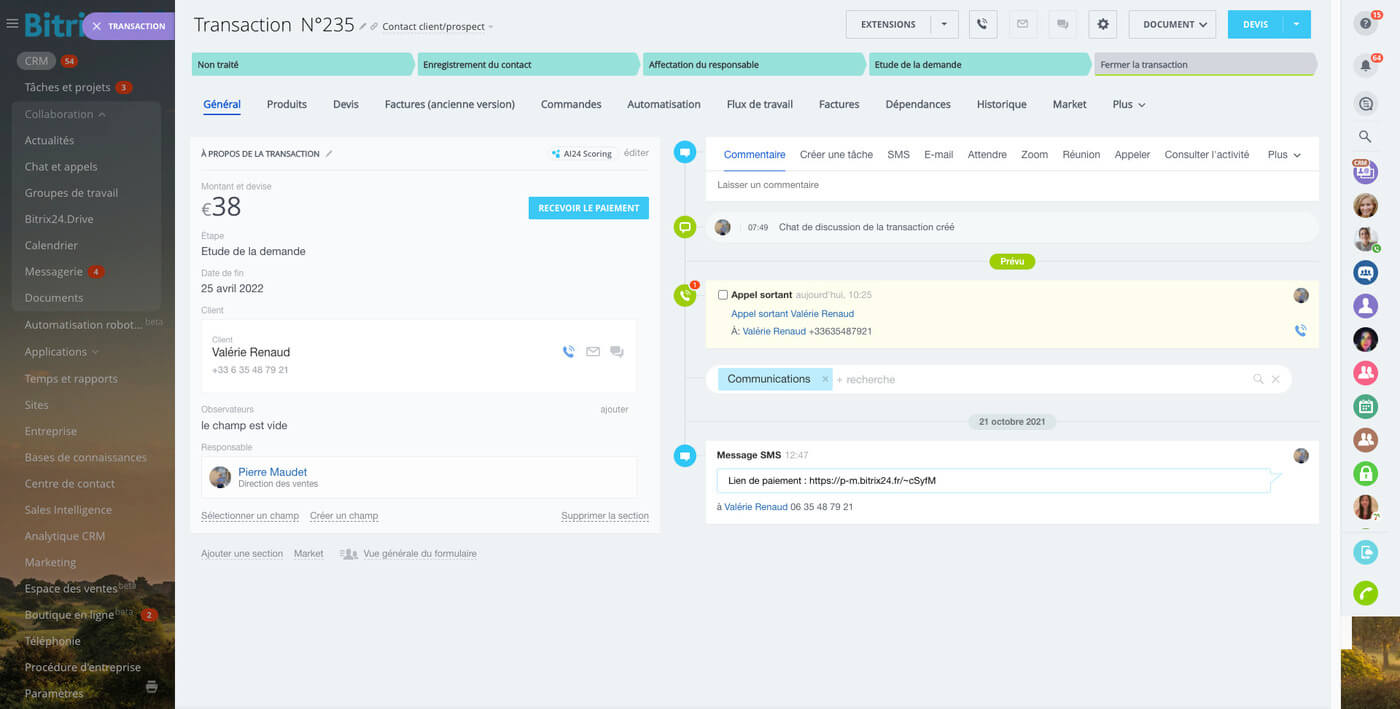Open the EXTENSIONS dropdown arrow
Viewport: 1400px width, 709px height.
[944, 24]
